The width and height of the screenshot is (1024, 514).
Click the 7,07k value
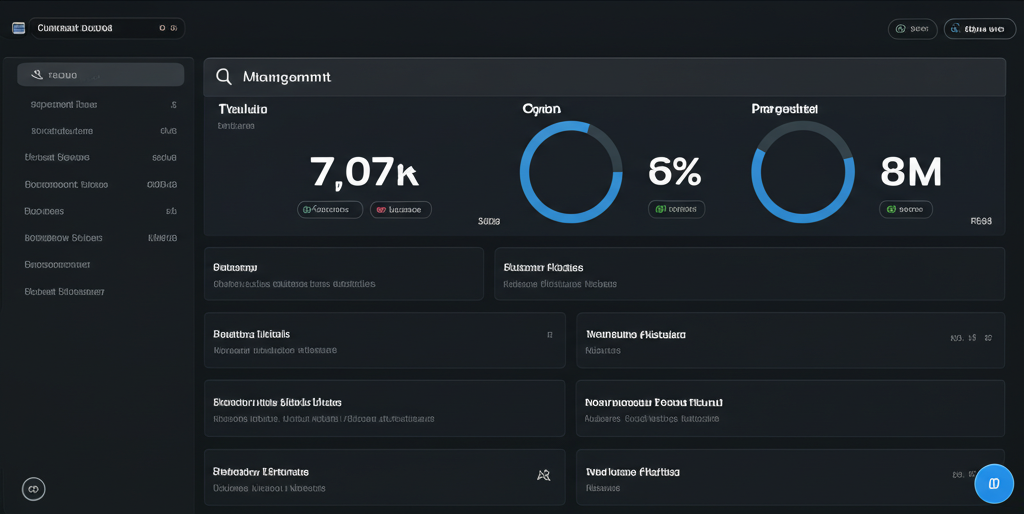(x=364, y=172)
